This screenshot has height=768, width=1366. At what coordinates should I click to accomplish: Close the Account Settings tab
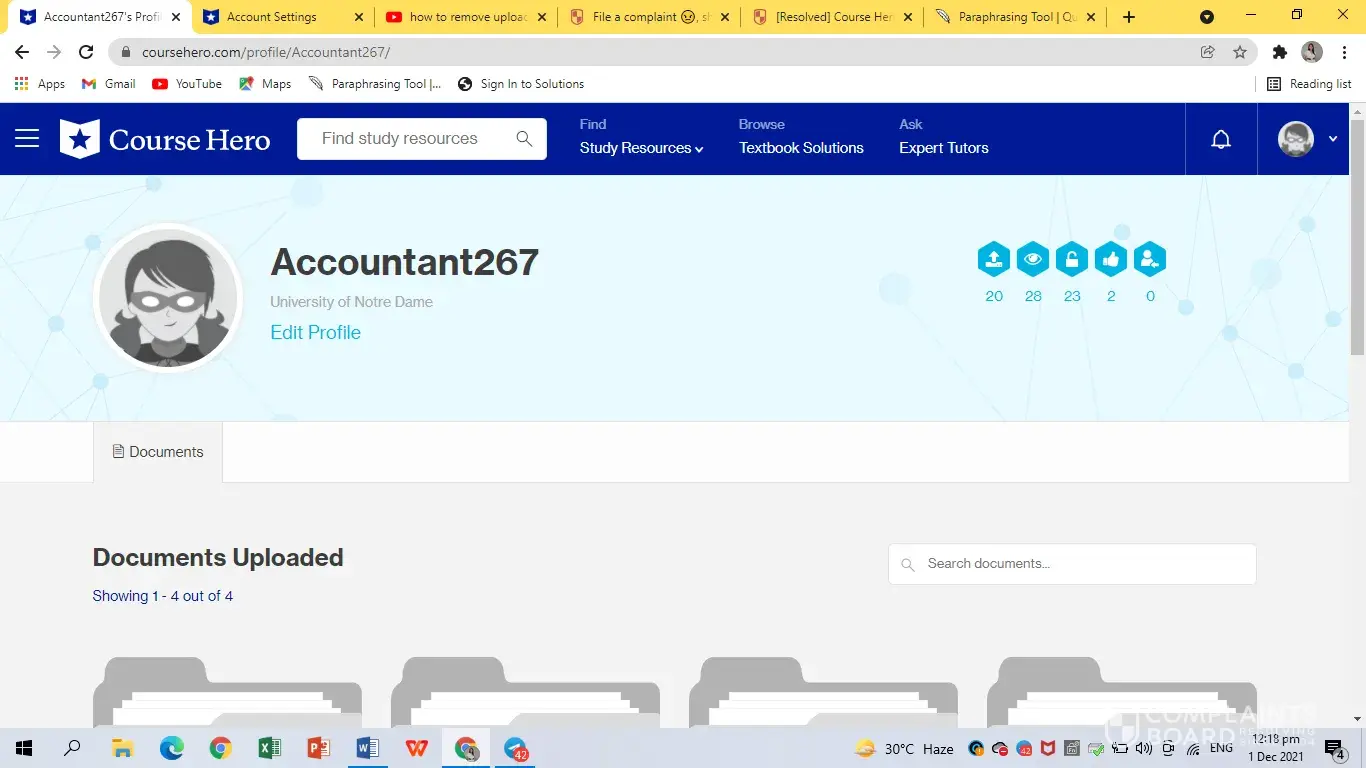point(359,17)
